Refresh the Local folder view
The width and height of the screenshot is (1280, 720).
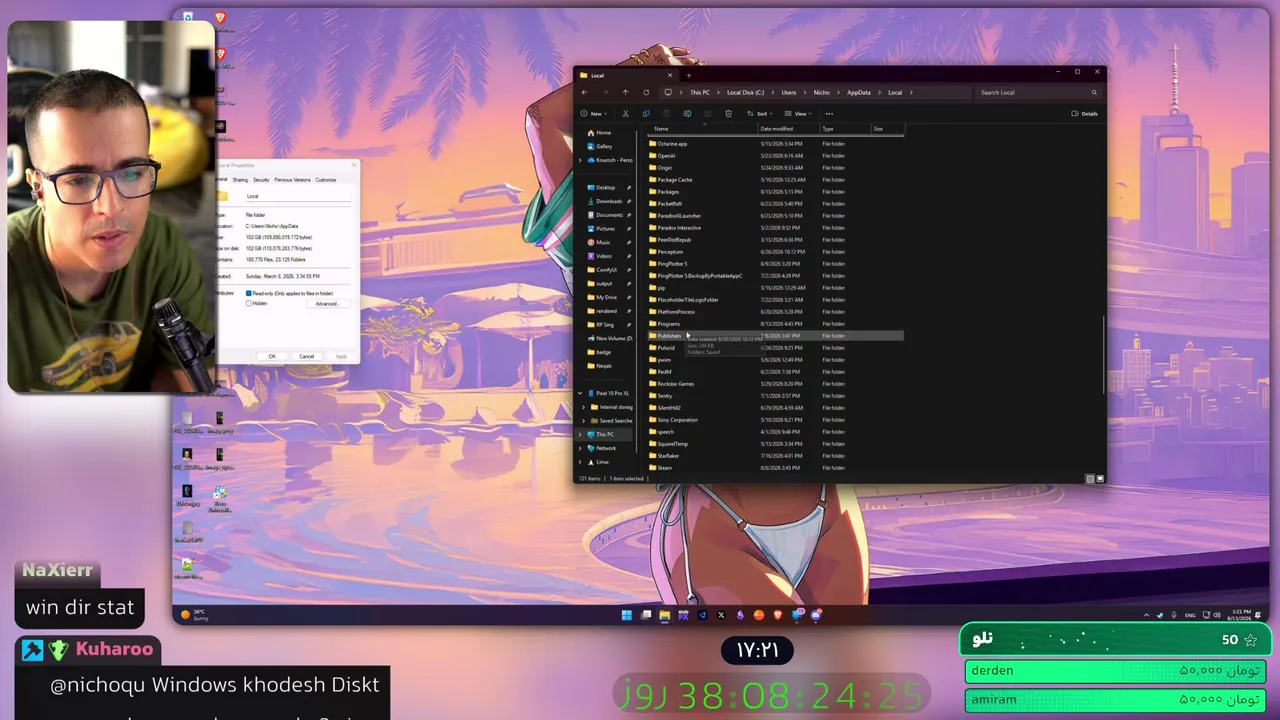pos(646,92)
